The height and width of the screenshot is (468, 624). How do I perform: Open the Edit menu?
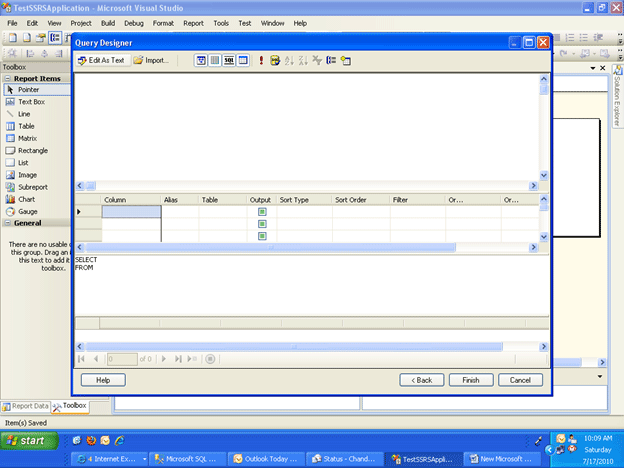[32, 23]
